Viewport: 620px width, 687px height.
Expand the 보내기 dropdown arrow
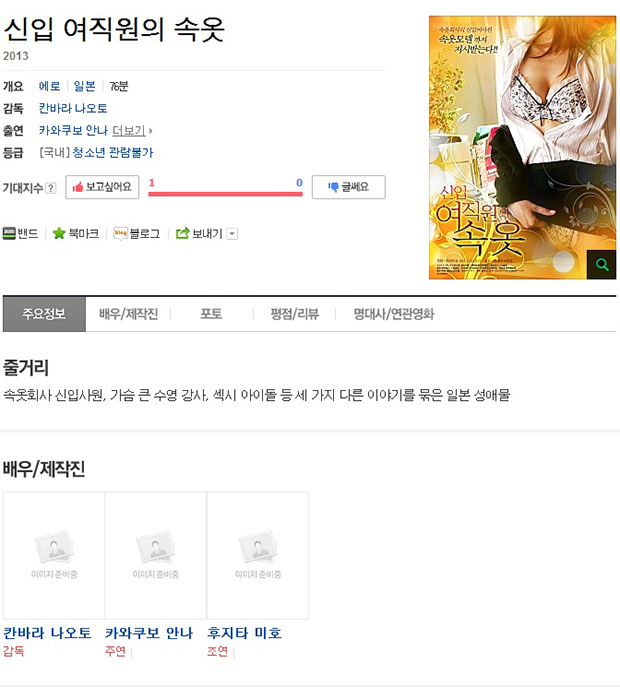232,234
